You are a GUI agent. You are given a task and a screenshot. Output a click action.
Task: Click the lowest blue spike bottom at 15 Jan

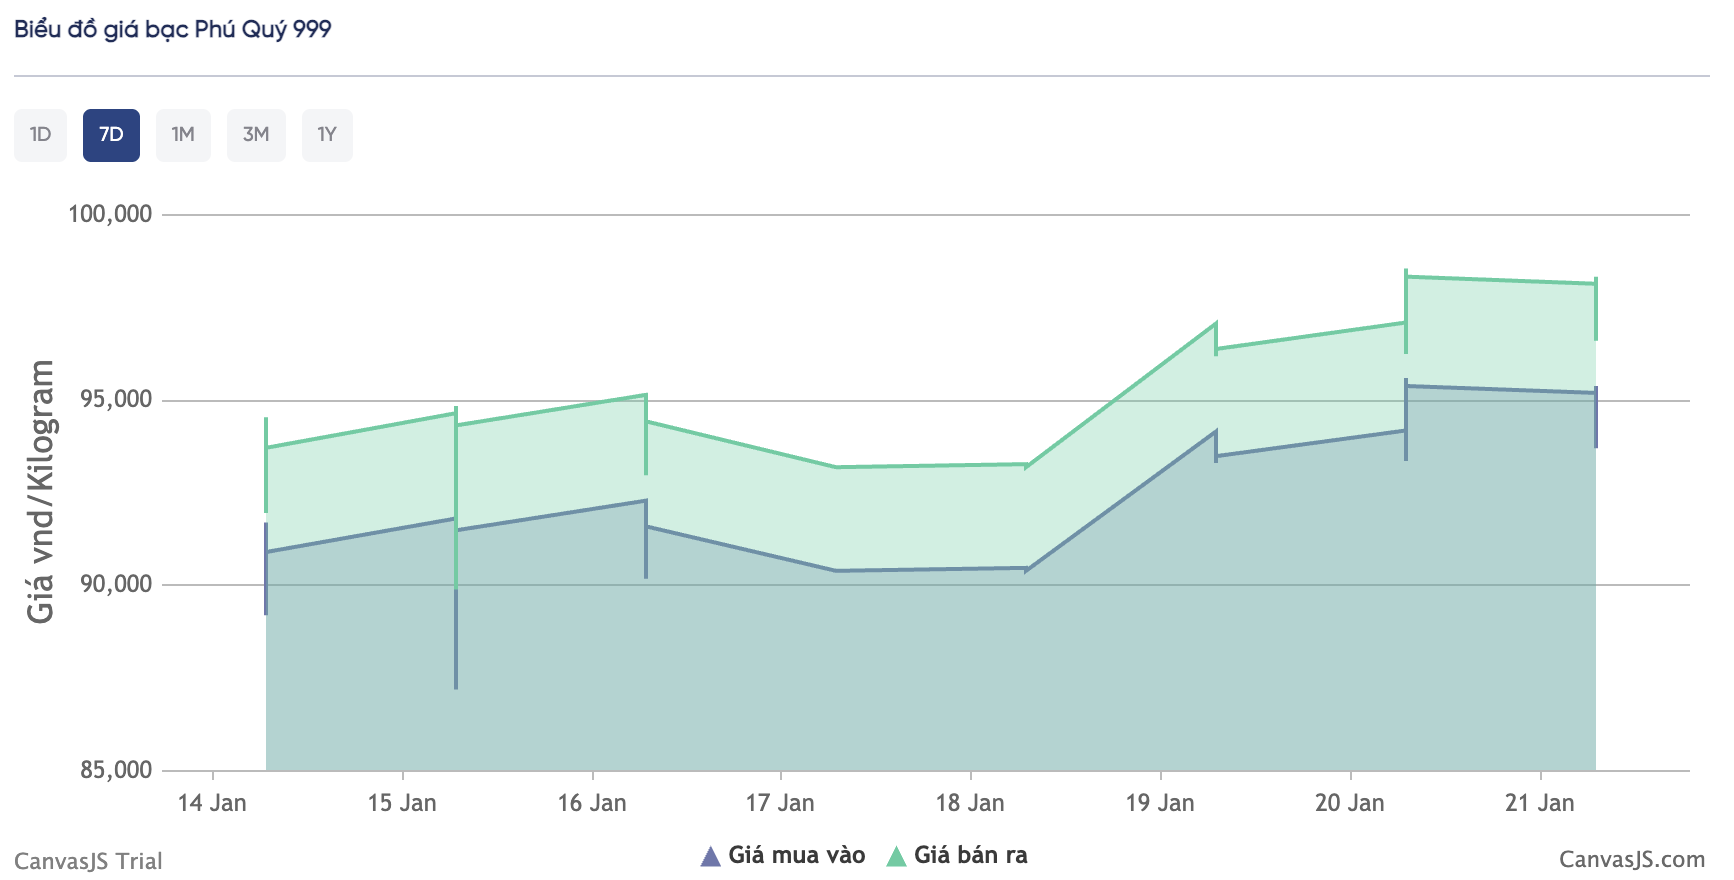[456, 686]
